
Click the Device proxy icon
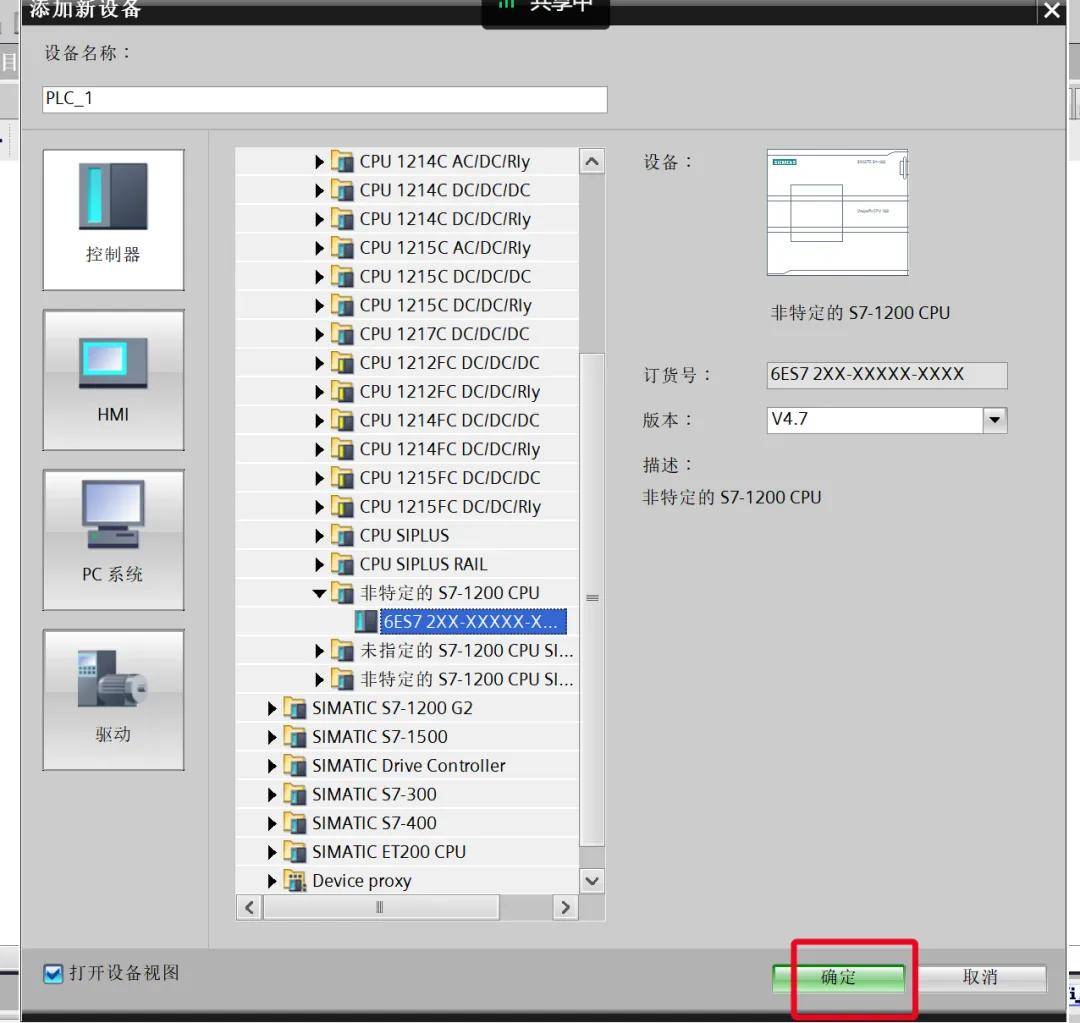[295, 880]
